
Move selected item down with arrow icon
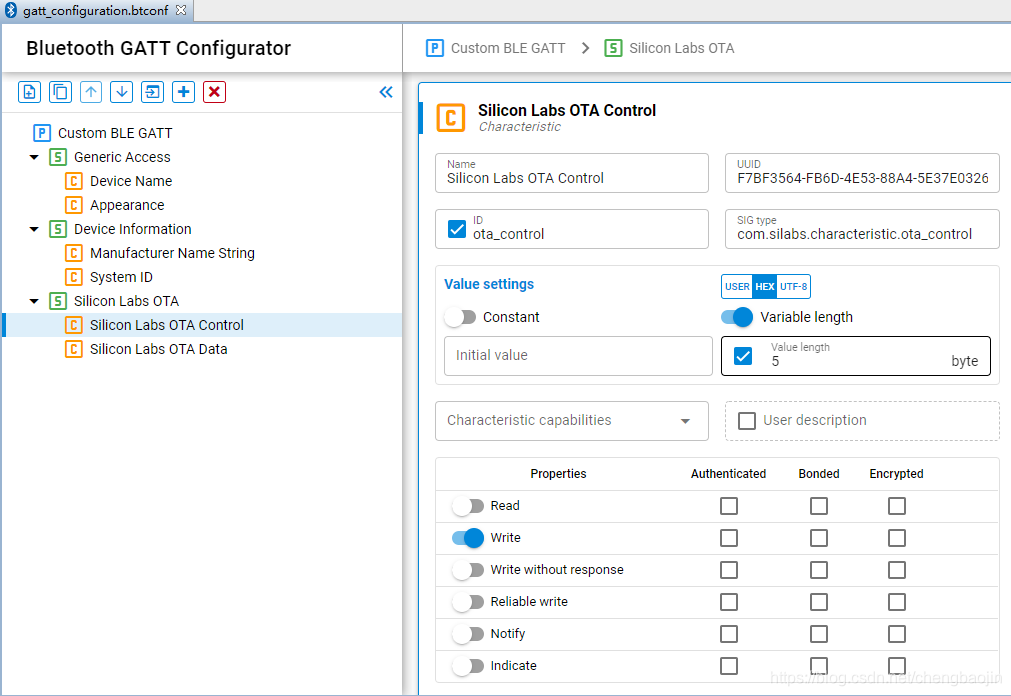pos(121,92)
